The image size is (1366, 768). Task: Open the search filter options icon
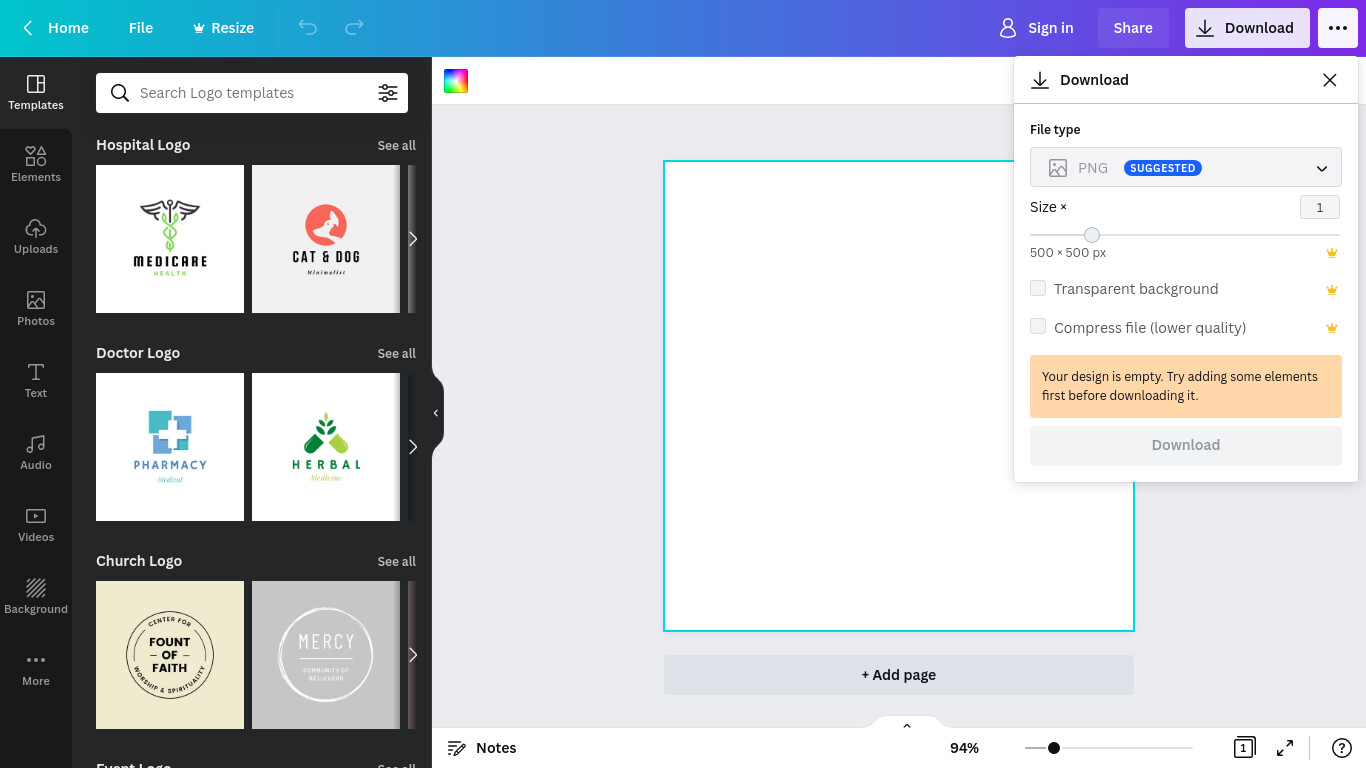click(388, 93)
